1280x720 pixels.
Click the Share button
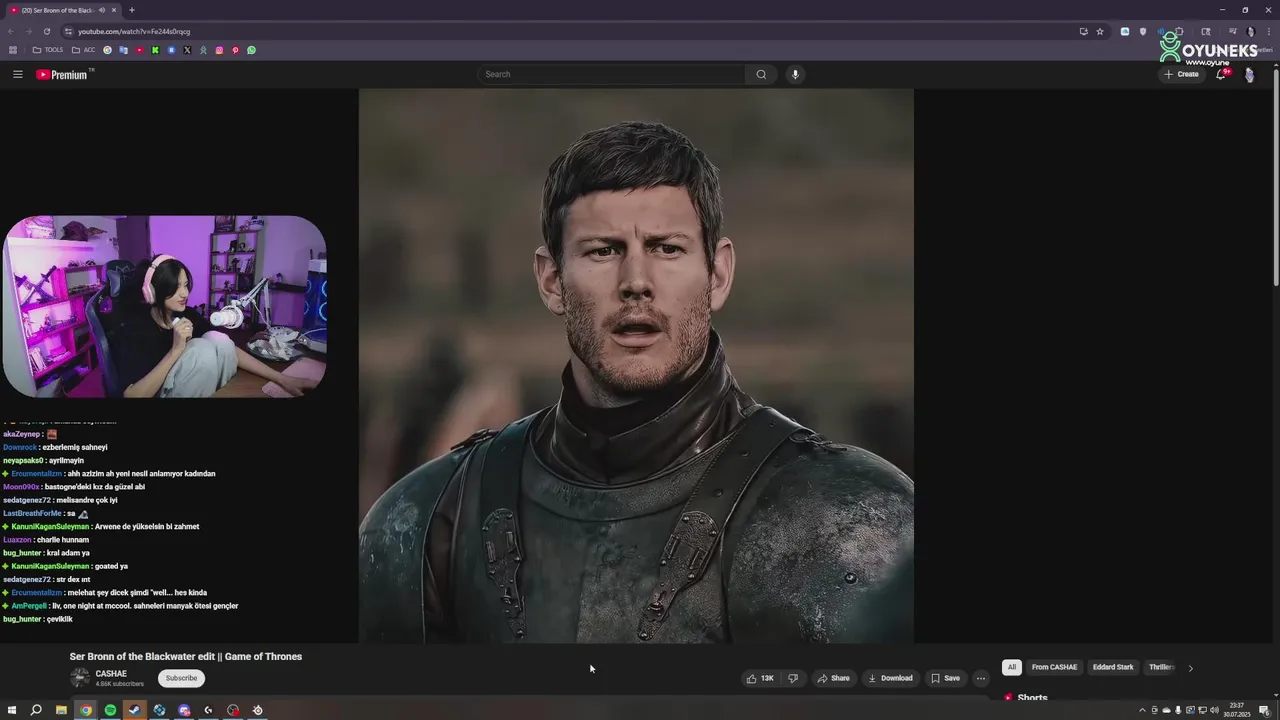click(833, 678)
